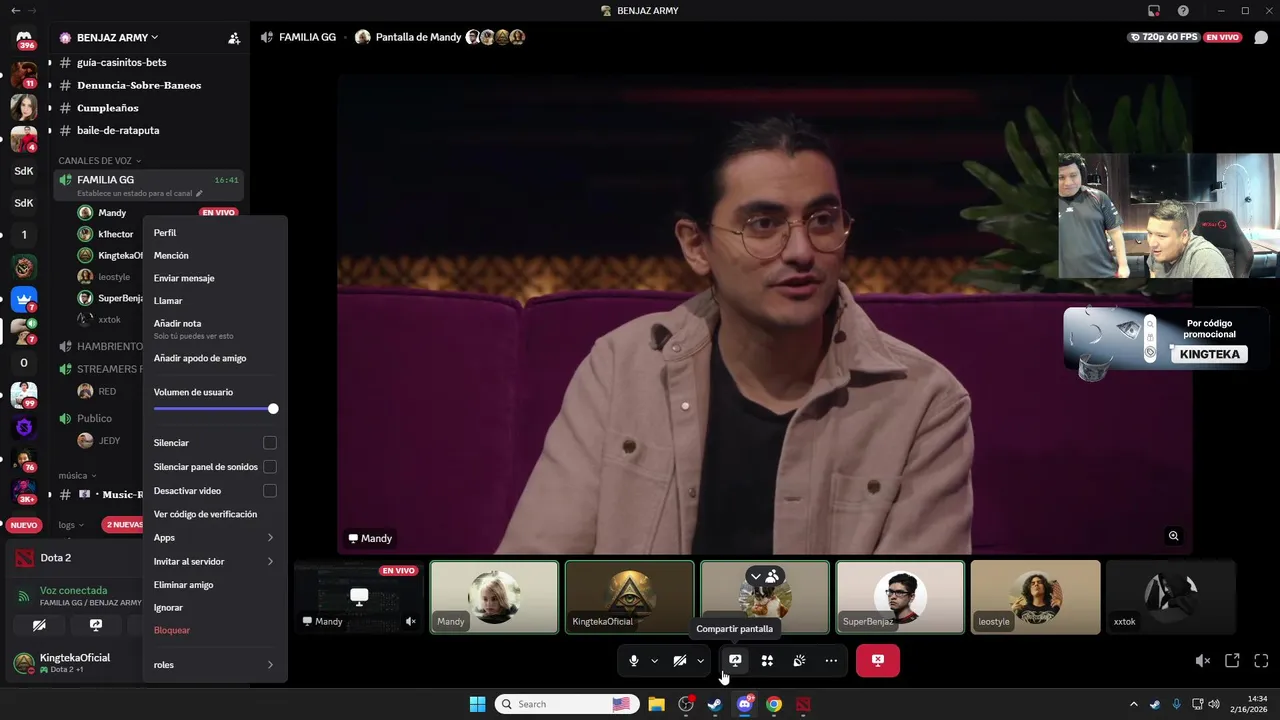Select Ver código de verificación
This screenshot has height=720, width=1280.
point(215,514)
